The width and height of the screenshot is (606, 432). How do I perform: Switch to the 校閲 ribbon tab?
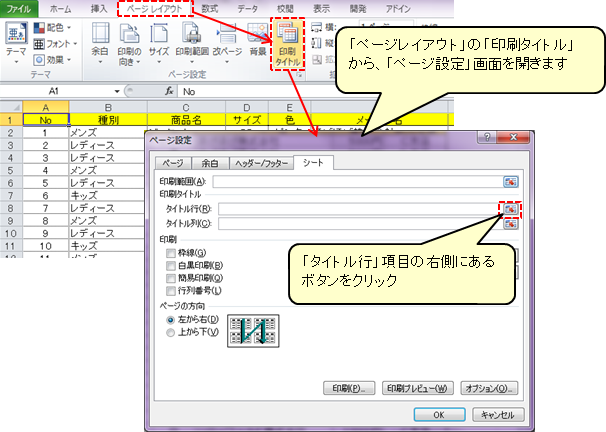285,9
